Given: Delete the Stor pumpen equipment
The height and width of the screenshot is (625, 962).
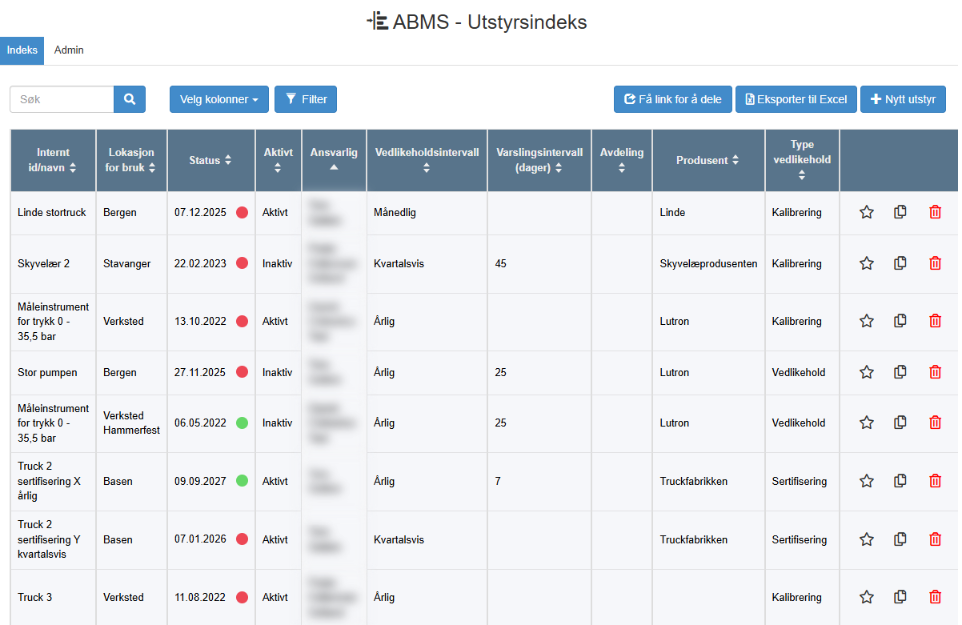Looking at the screenshot, I should (x=935, y=372).
